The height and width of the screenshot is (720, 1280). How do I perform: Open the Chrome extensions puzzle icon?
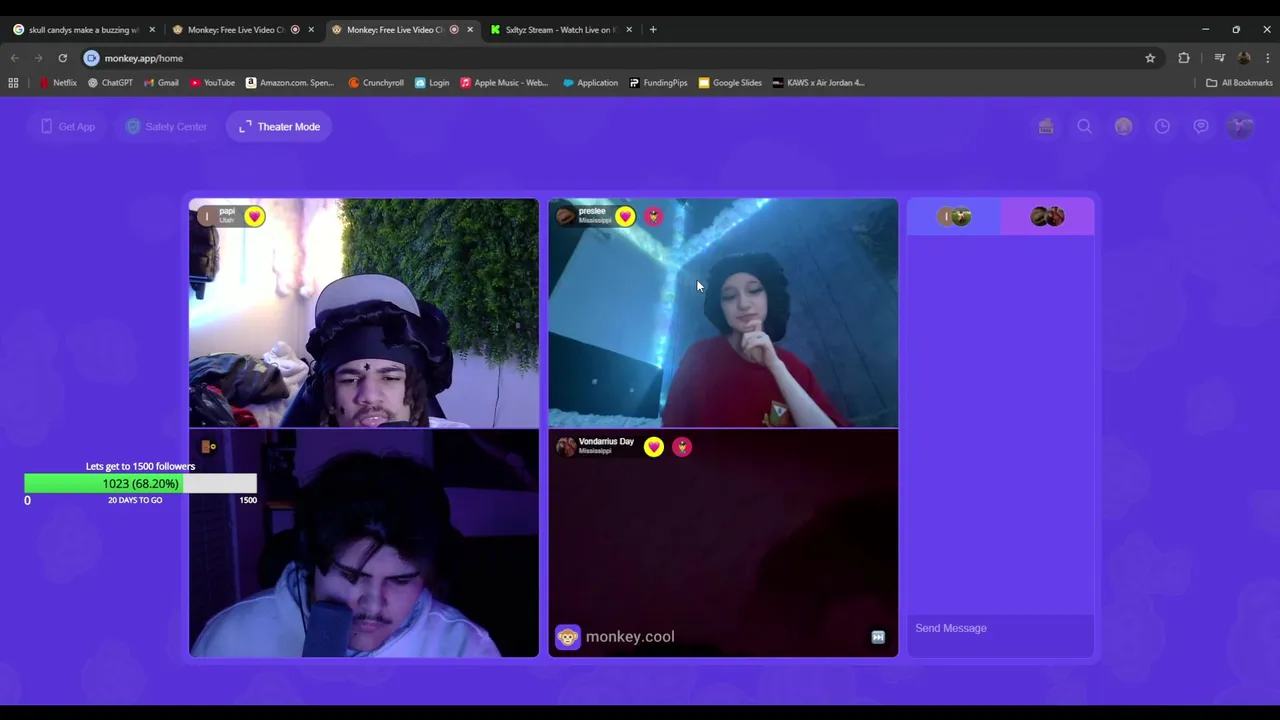pos(1184,58)
